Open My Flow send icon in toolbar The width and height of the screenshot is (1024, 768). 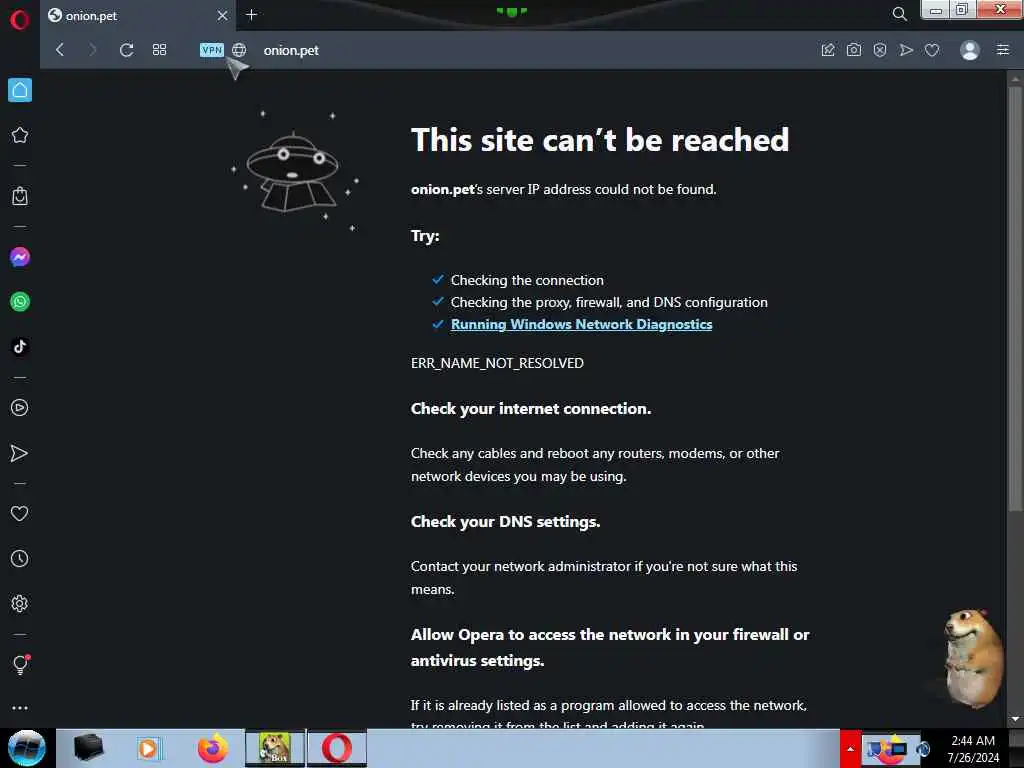906,50
